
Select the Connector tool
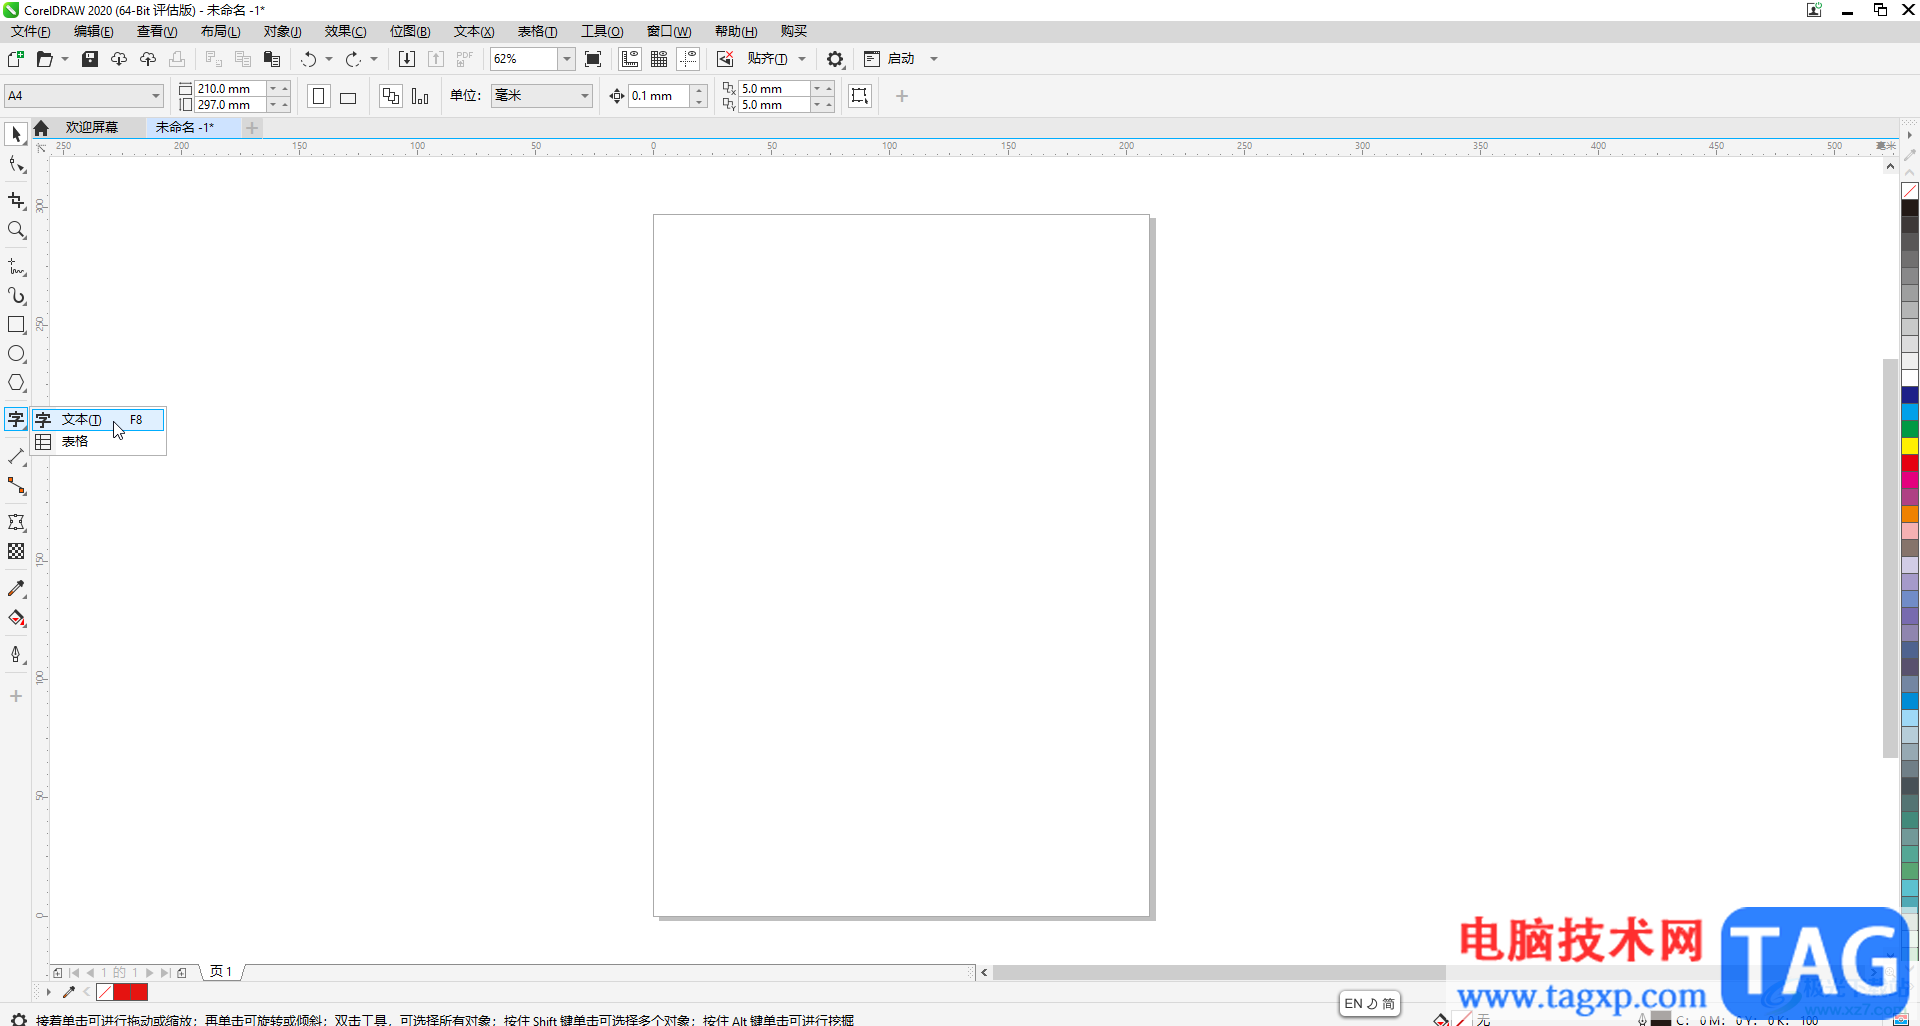point(16,486)
